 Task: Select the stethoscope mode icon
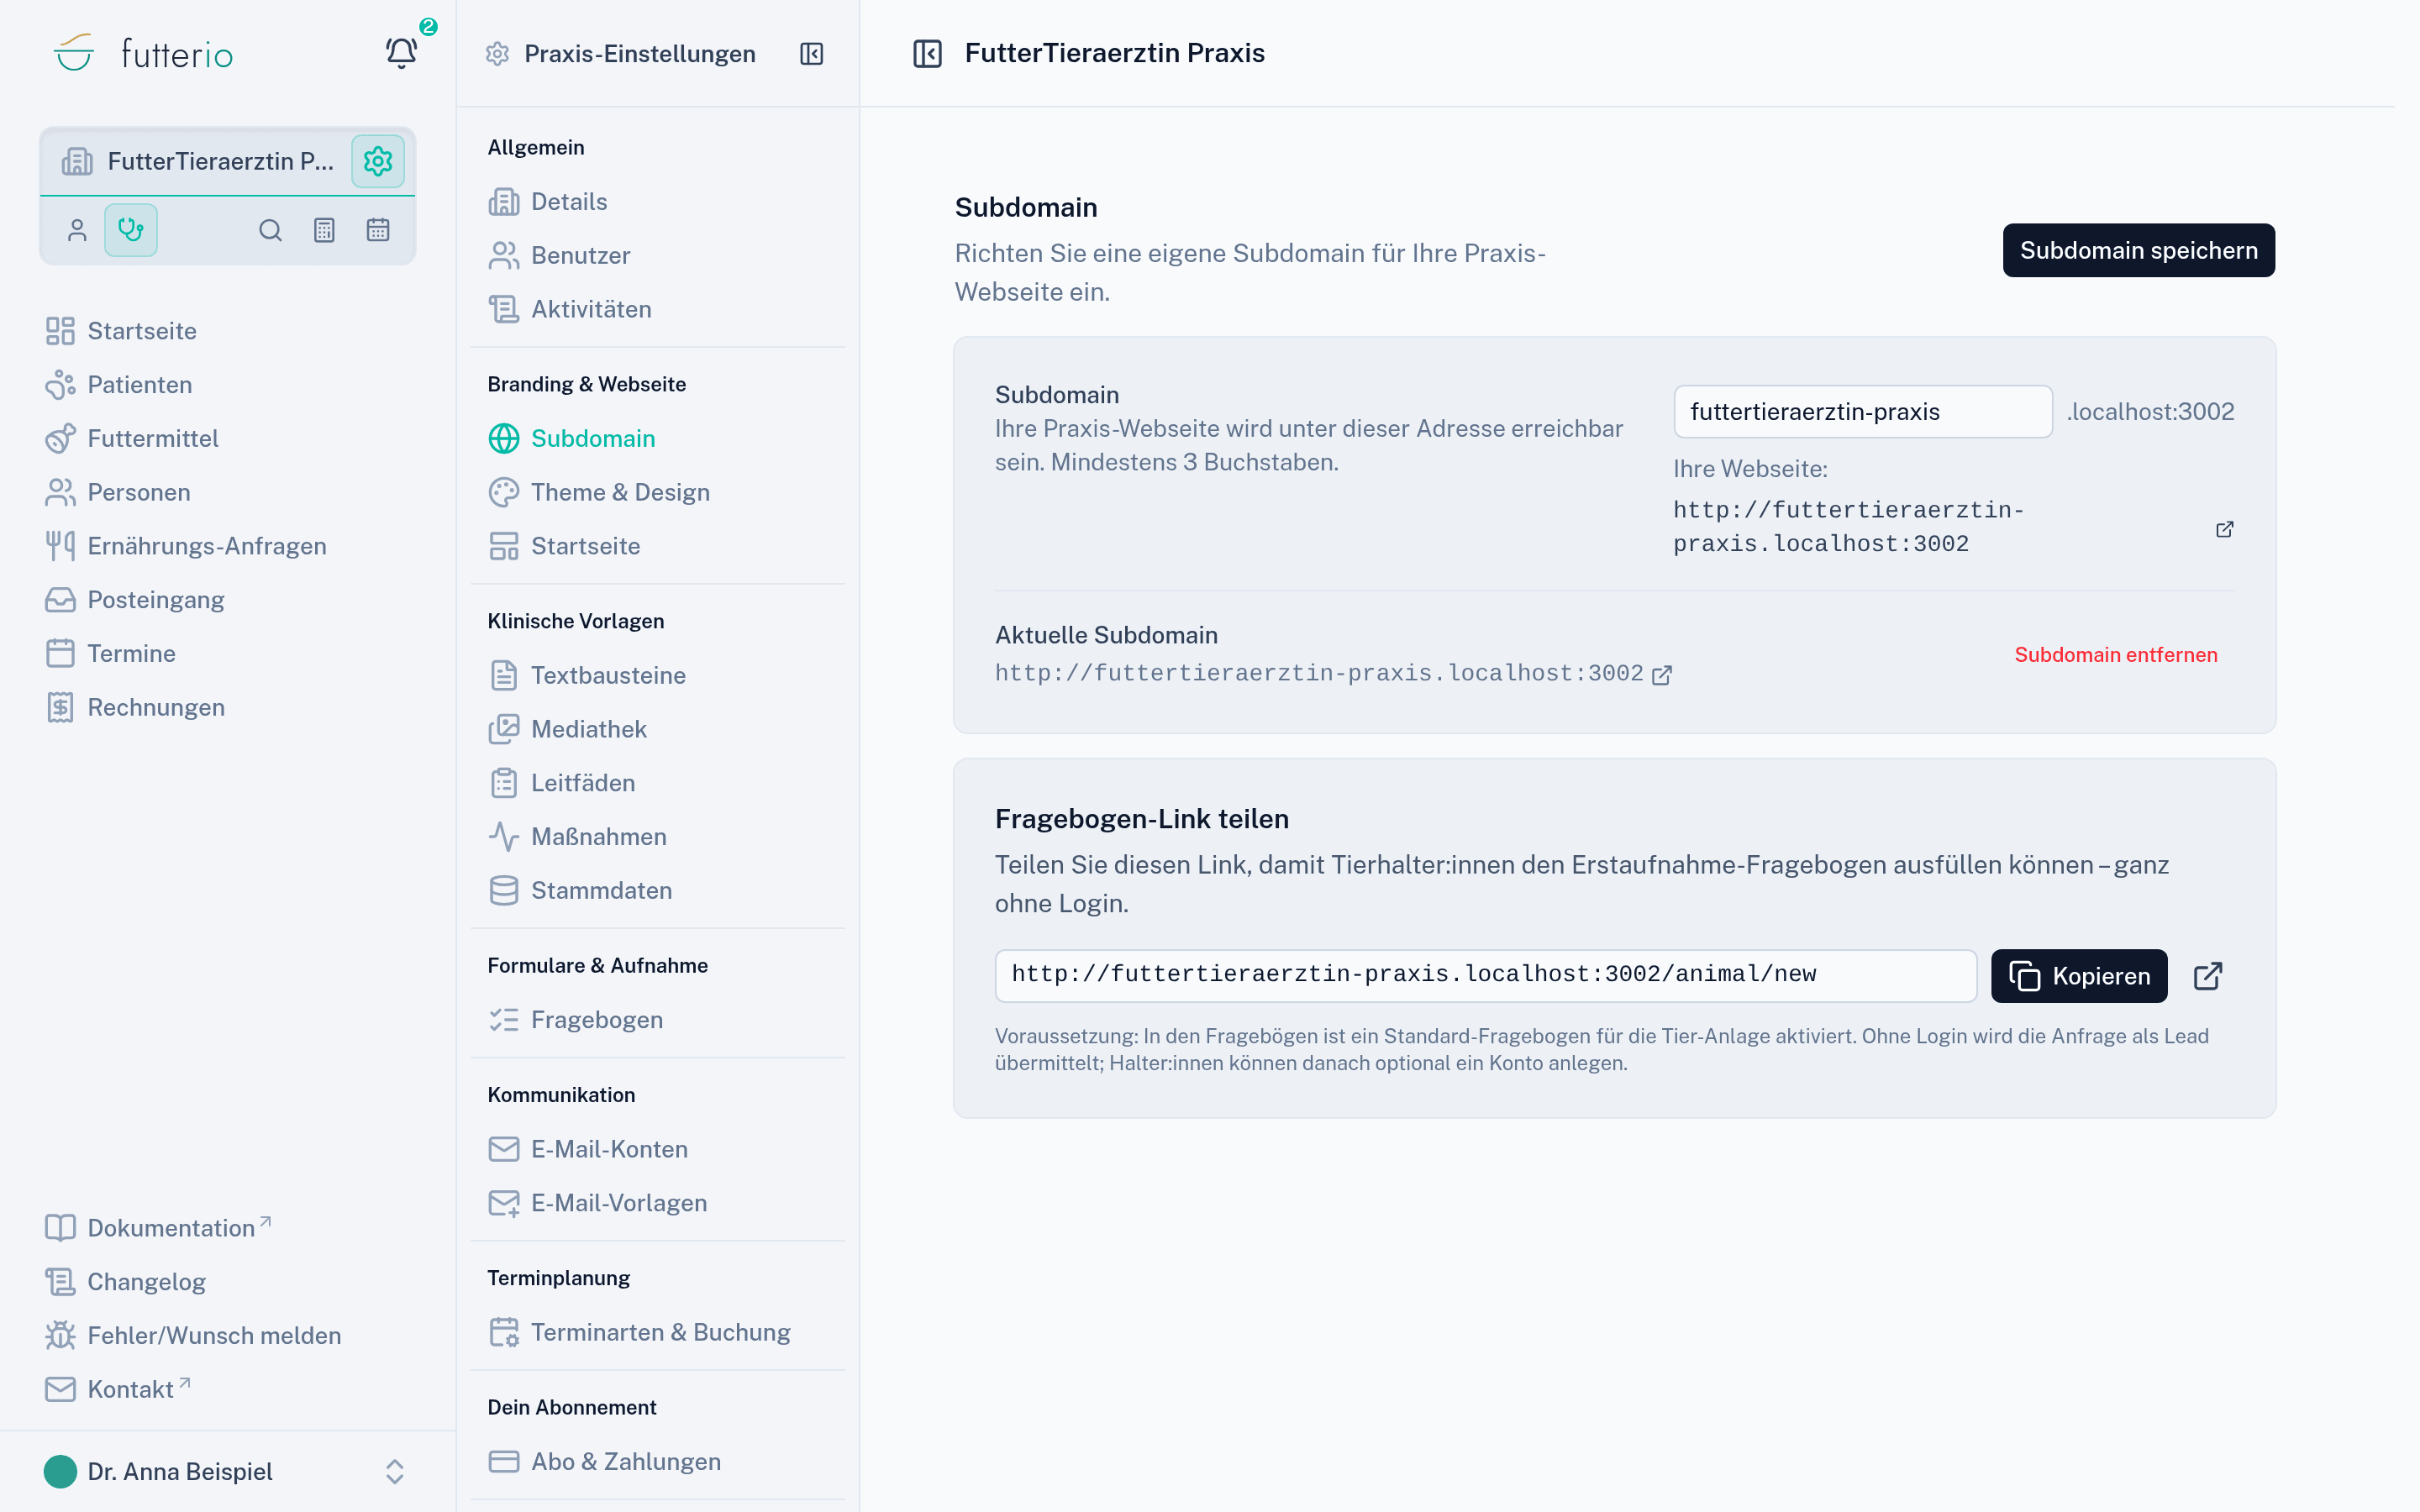click(131, 230)
